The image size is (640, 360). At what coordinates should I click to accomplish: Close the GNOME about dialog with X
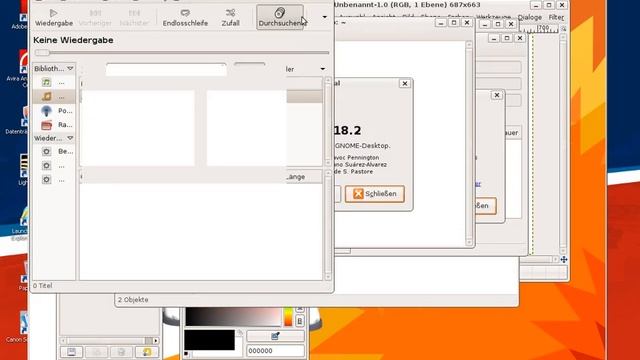coord(404,83)
